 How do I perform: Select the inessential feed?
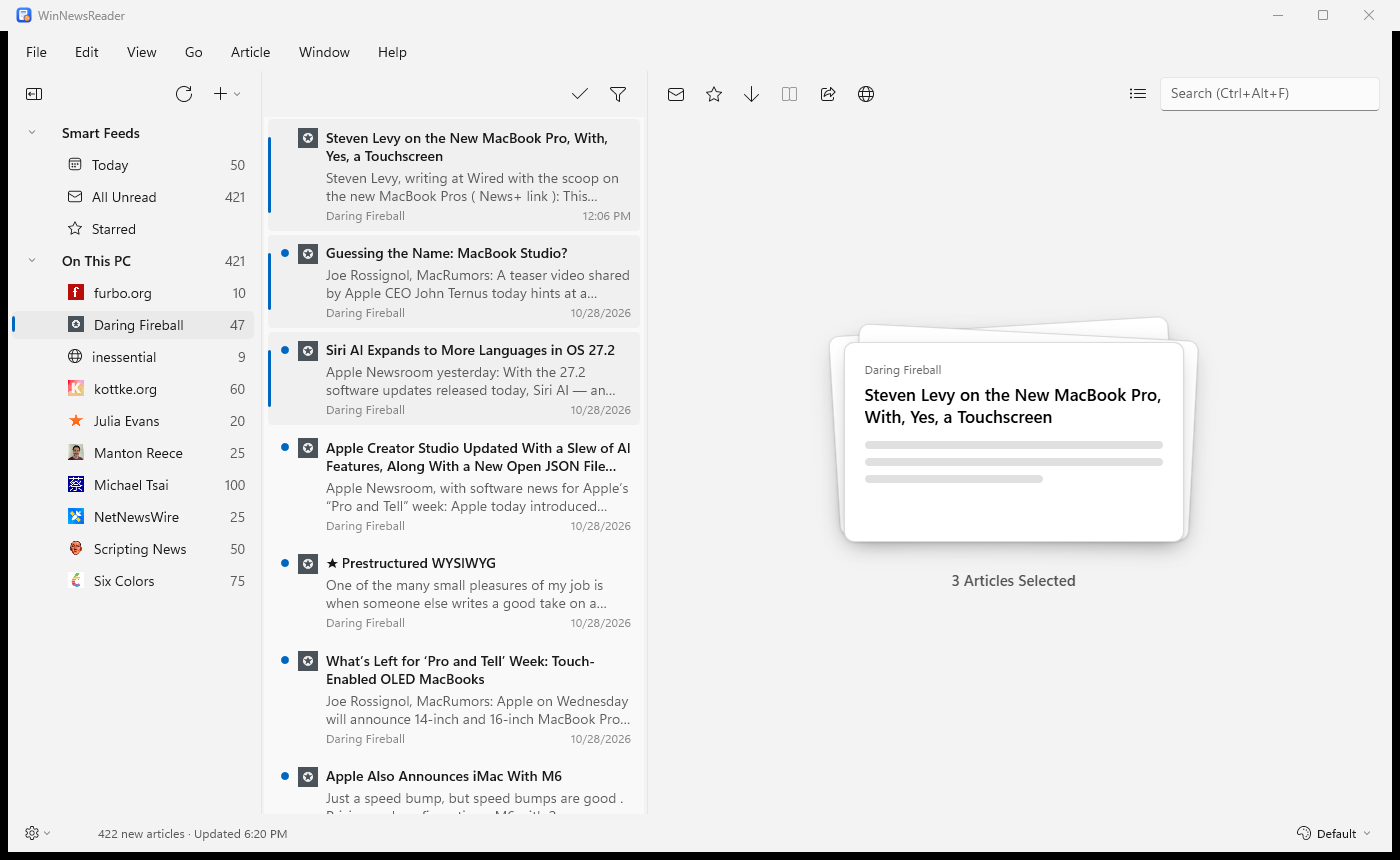[x=133, y=357]
